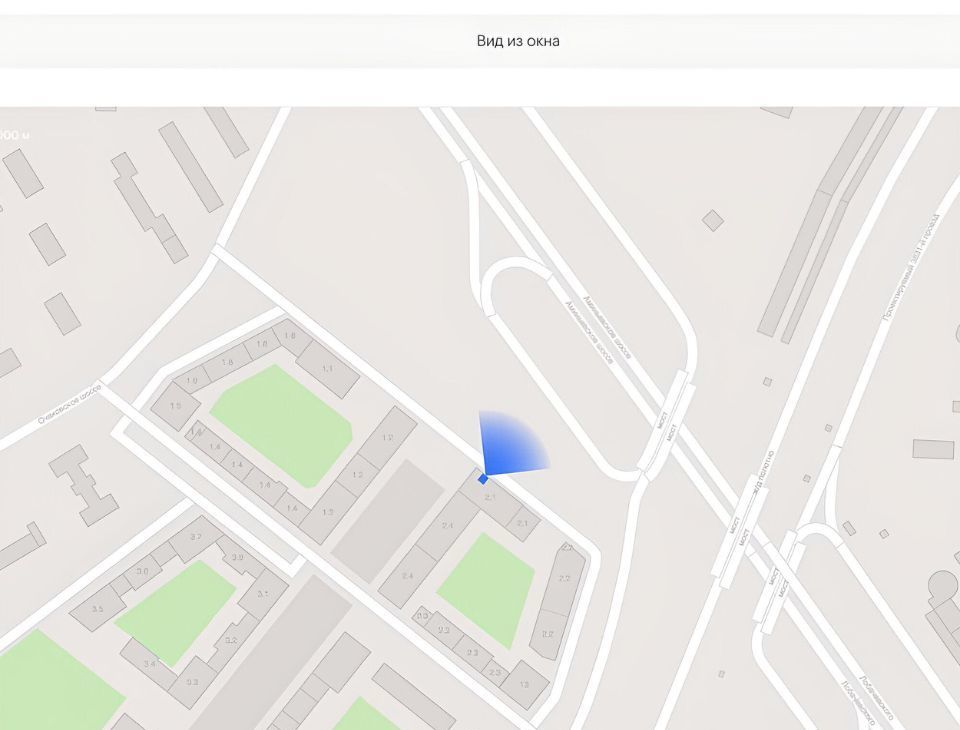Open the "Вид из окна" header tab
The height and width of the screenshot is (730, 960).
(518, 41)
